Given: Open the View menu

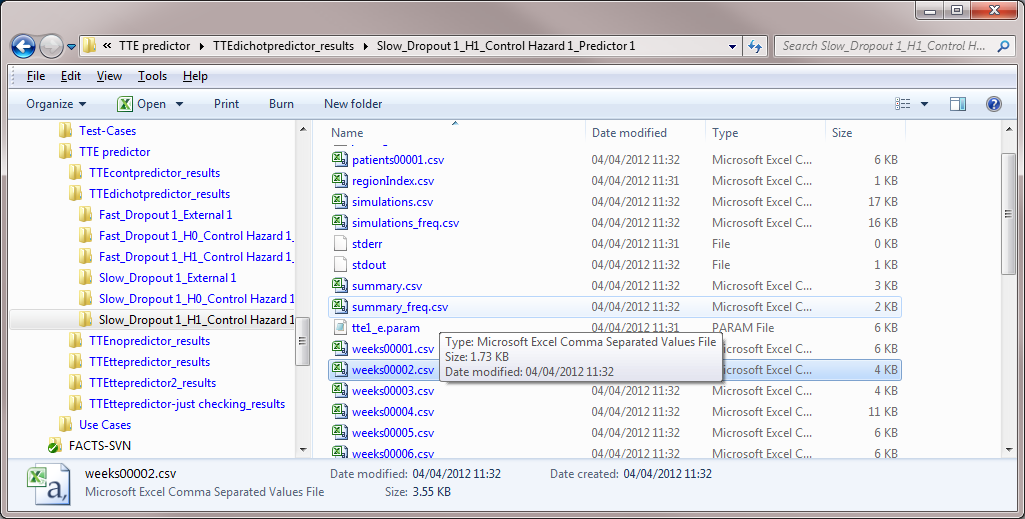Looking at the screenshot, I should click(x=109, y=76).
